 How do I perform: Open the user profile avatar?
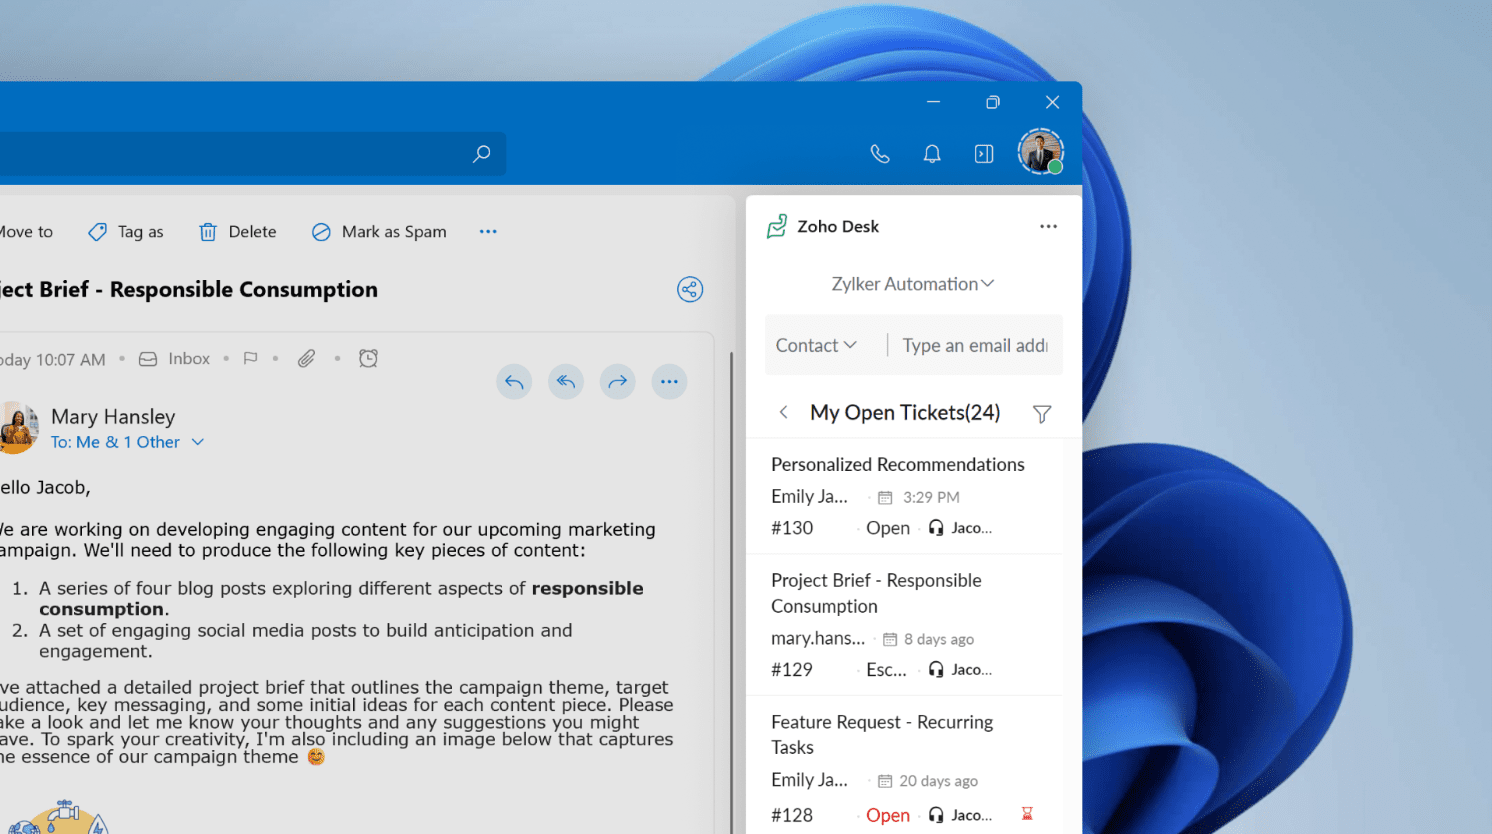tap(1041, 152)
